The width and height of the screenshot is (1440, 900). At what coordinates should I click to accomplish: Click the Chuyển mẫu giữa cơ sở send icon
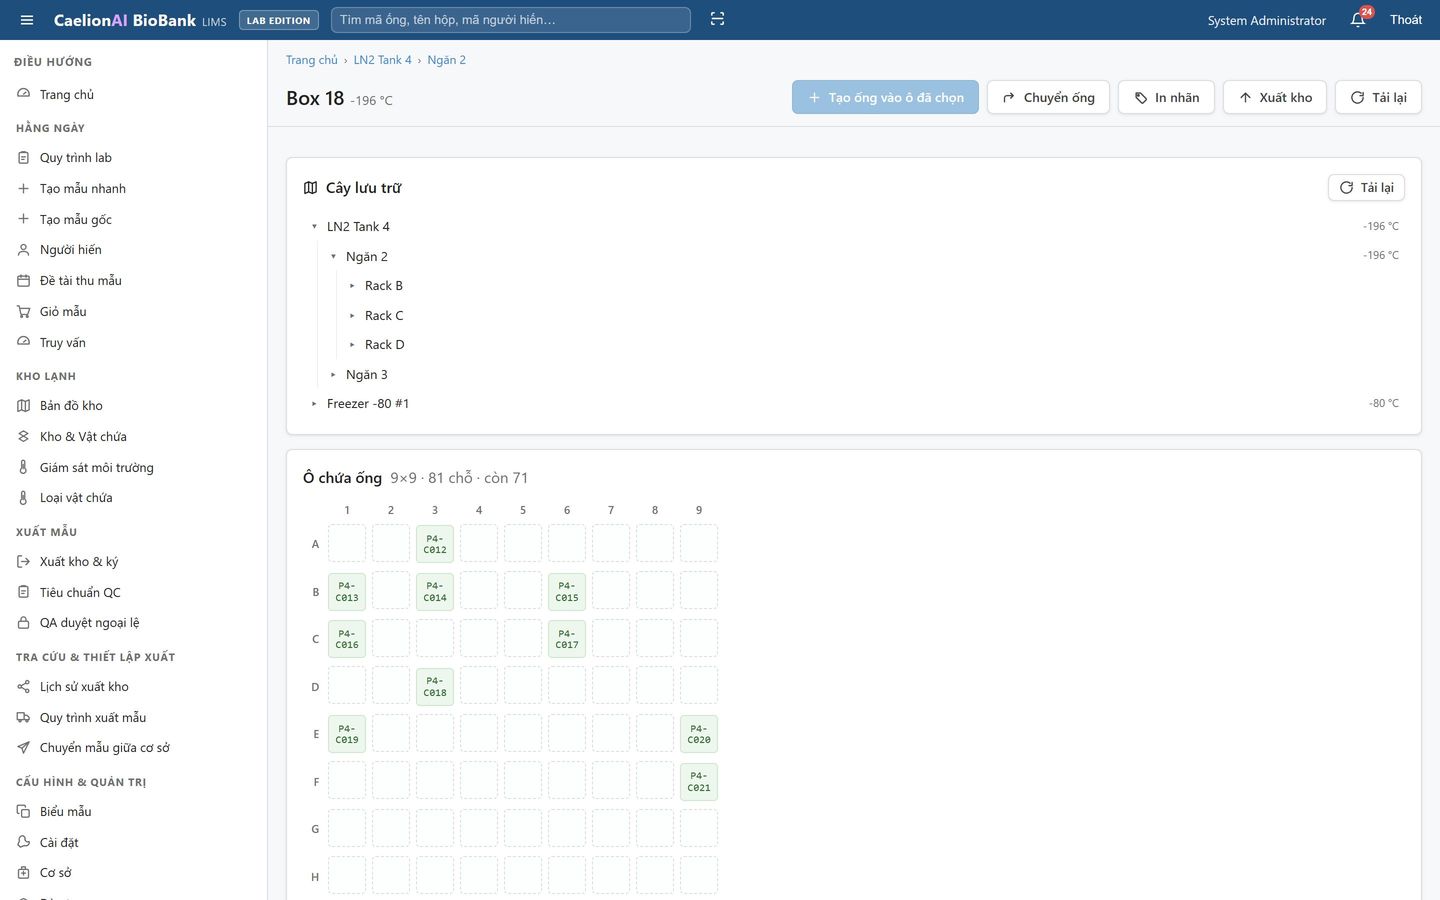click(24, 748)
